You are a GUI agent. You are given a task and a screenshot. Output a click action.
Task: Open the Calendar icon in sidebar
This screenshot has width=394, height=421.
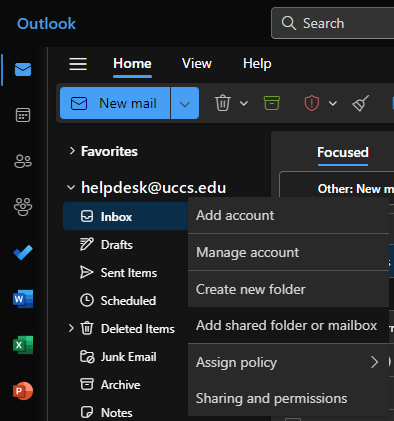point(23,115)
